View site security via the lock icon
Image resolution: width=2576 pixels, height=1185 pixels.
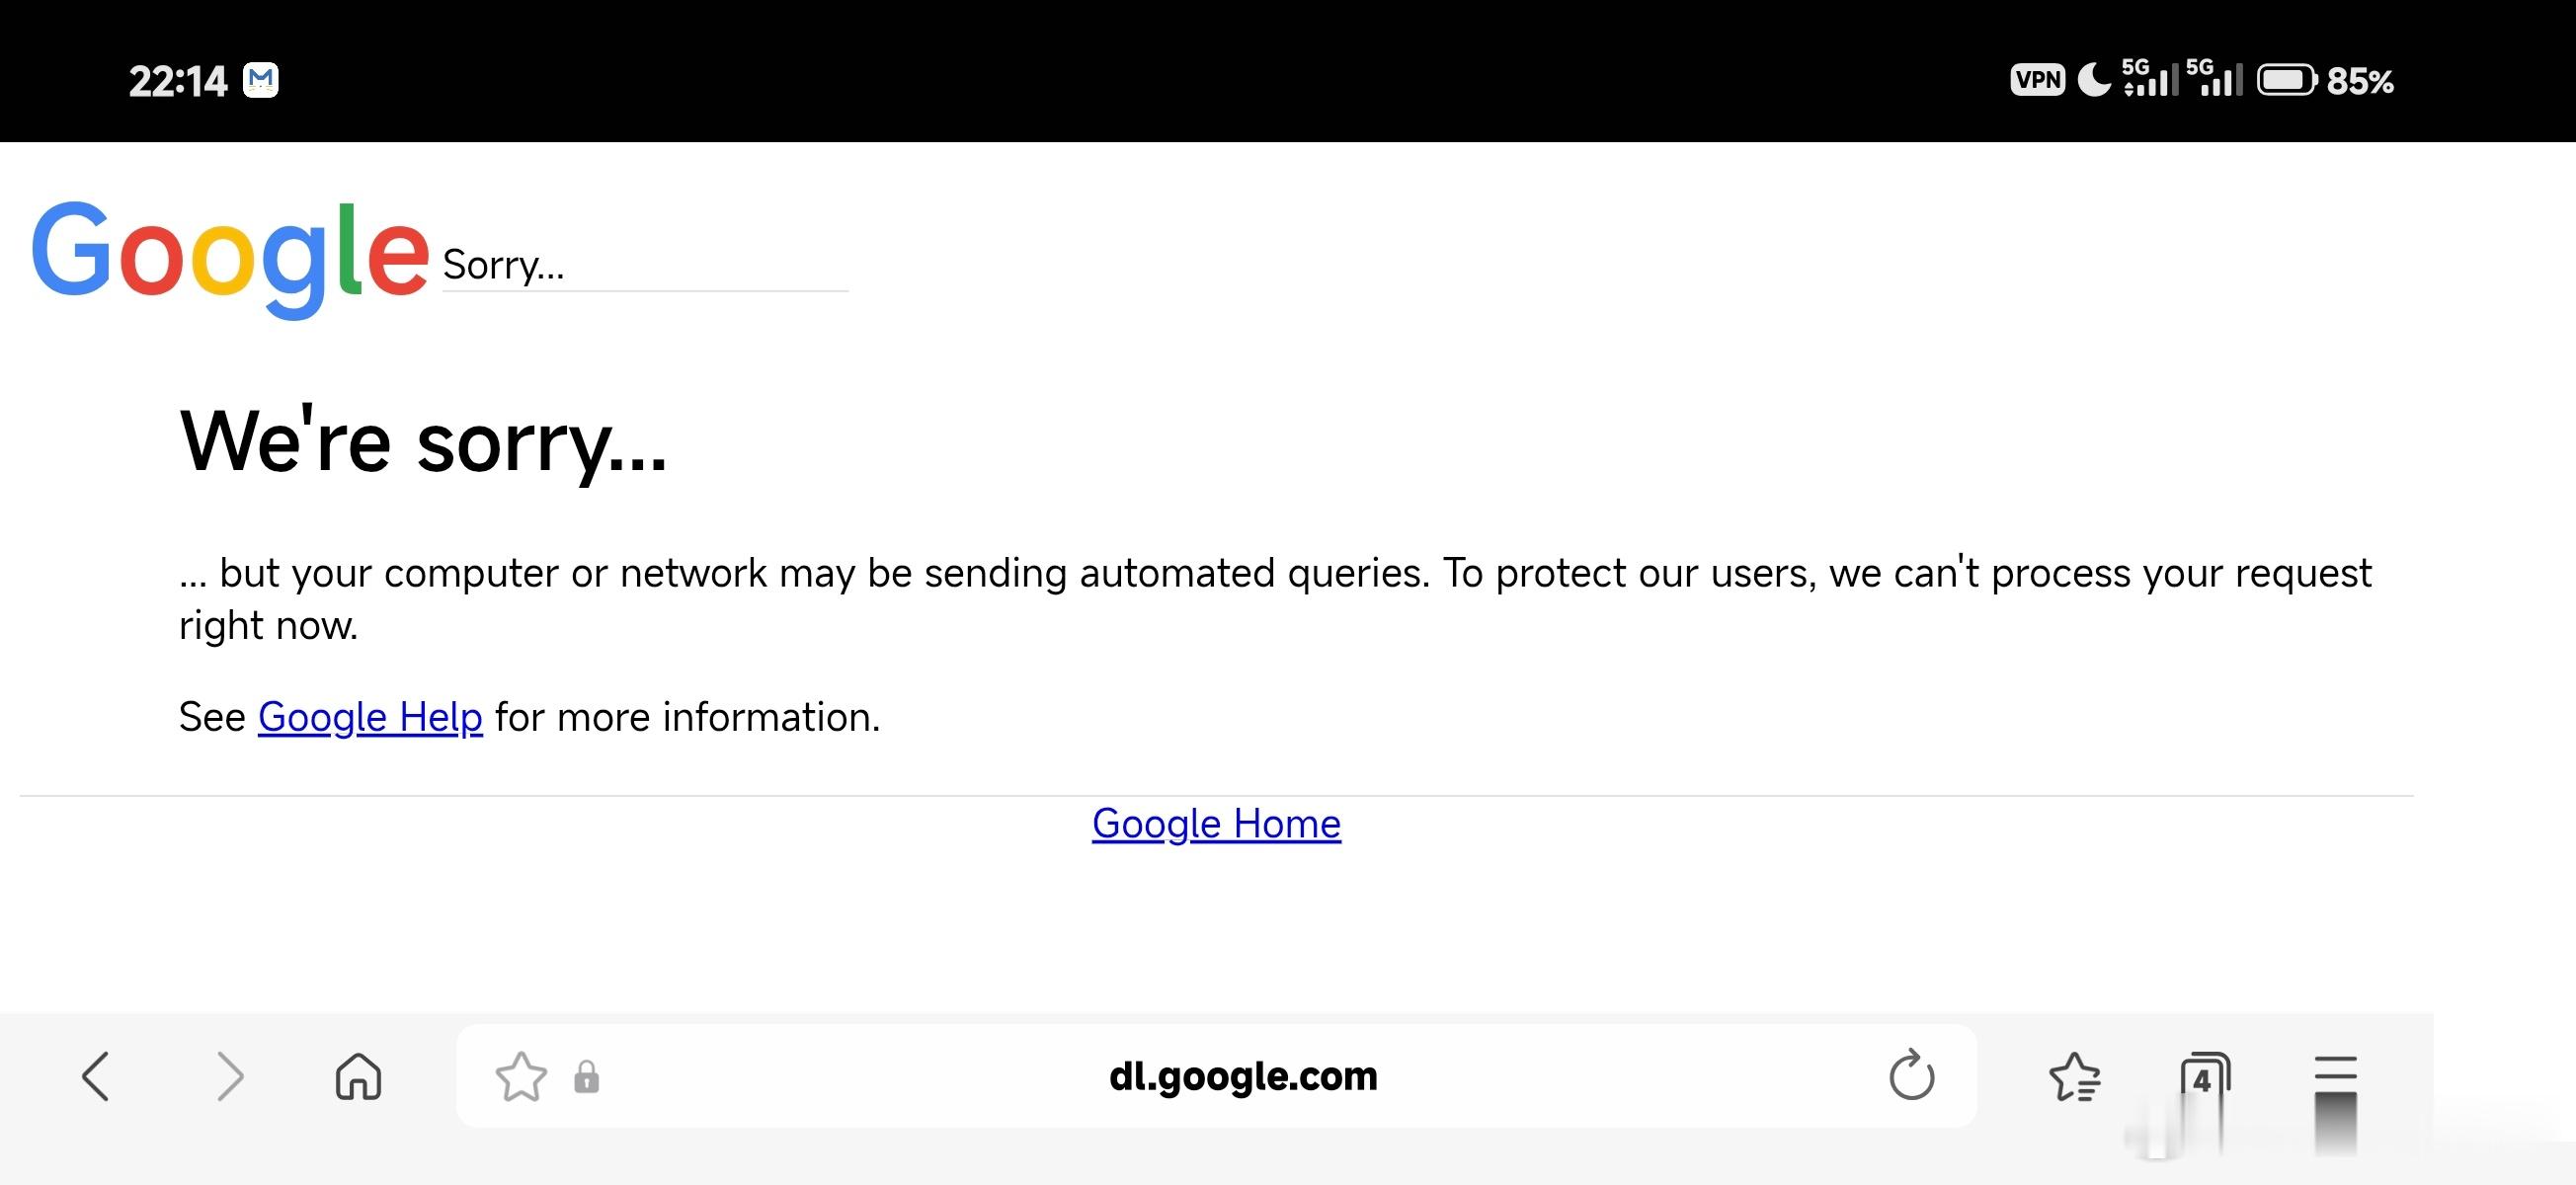pos(587,1077)
